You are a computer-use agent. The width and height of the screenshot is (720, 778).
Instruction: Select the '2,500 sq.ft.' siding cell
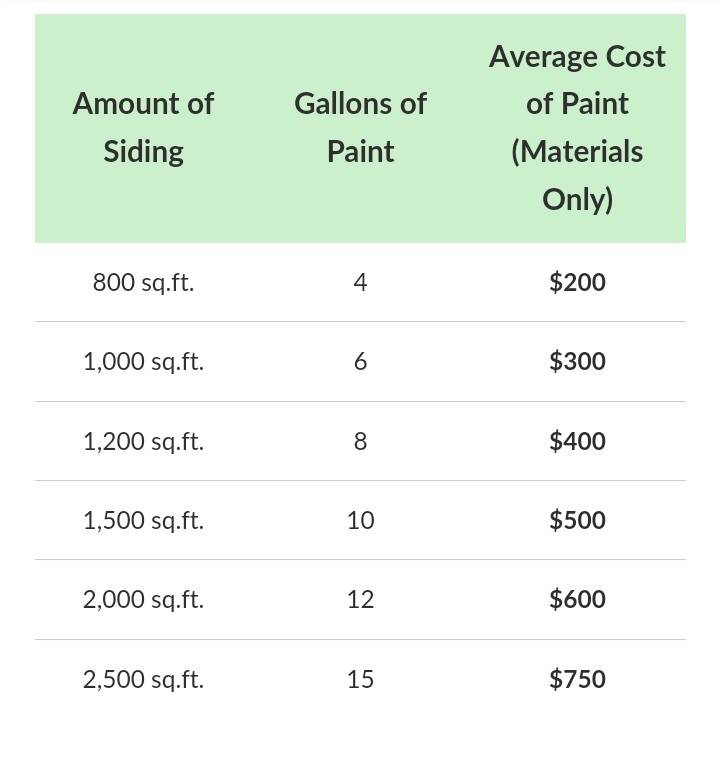(143, 679)
